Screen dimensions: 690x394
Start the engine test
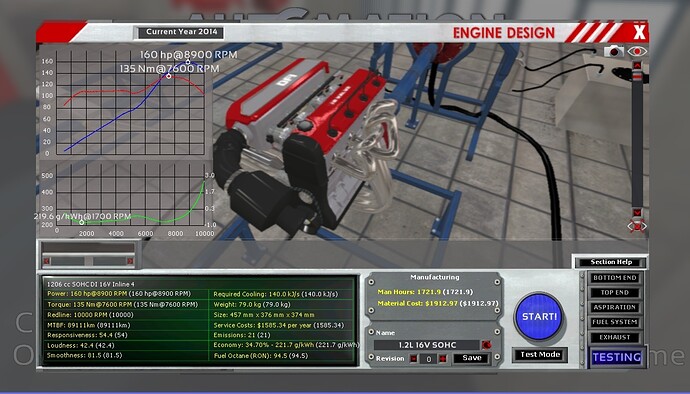click(x=540, y=317)
